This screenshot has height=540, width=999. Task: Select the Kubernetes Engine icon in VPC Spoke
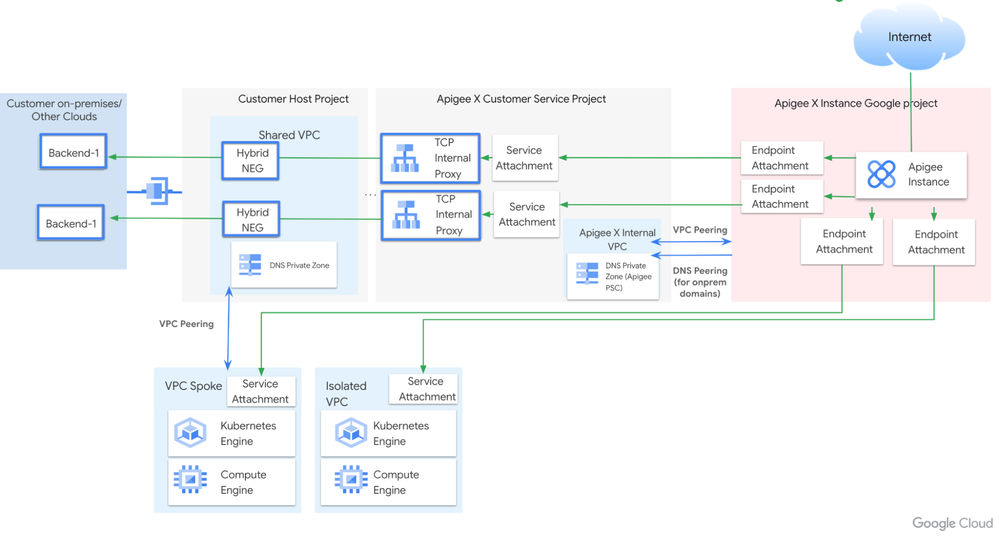click(190, 433)
